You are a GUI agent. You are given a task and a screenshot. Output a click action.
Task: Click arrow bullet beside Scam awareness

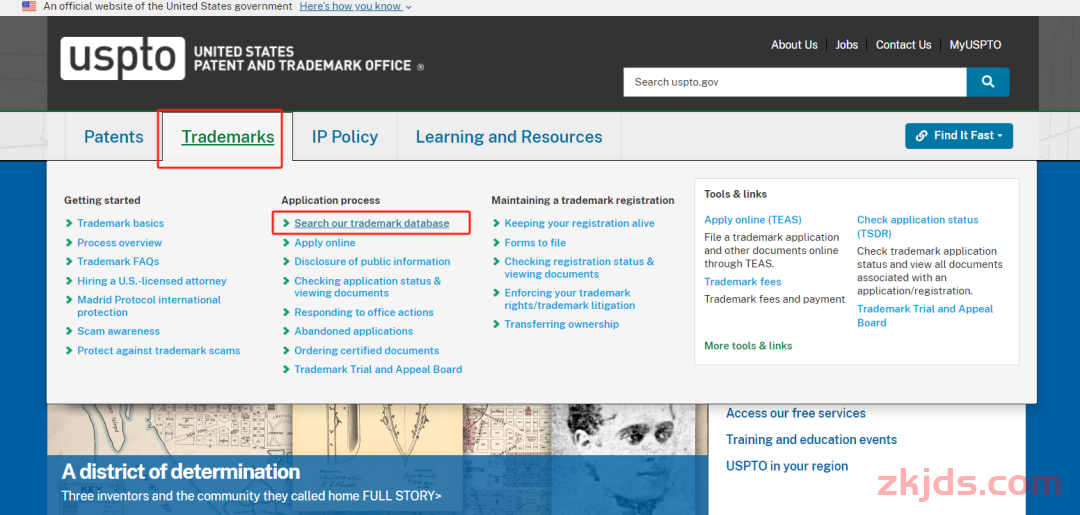[x=69, y=331]
